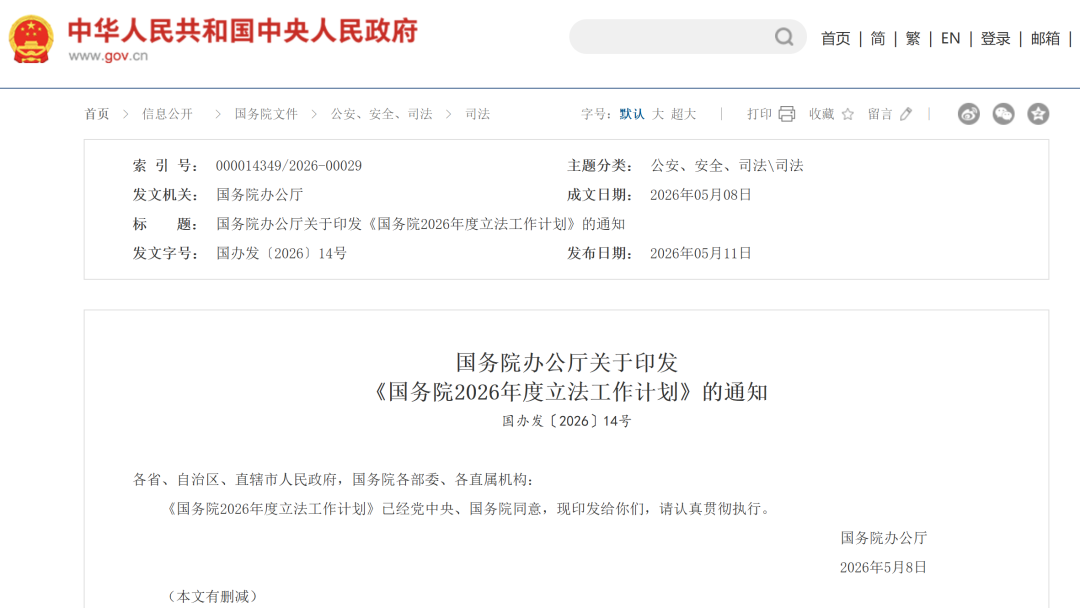1080x608 pixels.
Task: Open 司法 breadcrumb link
Action: [x=477, y=114]
